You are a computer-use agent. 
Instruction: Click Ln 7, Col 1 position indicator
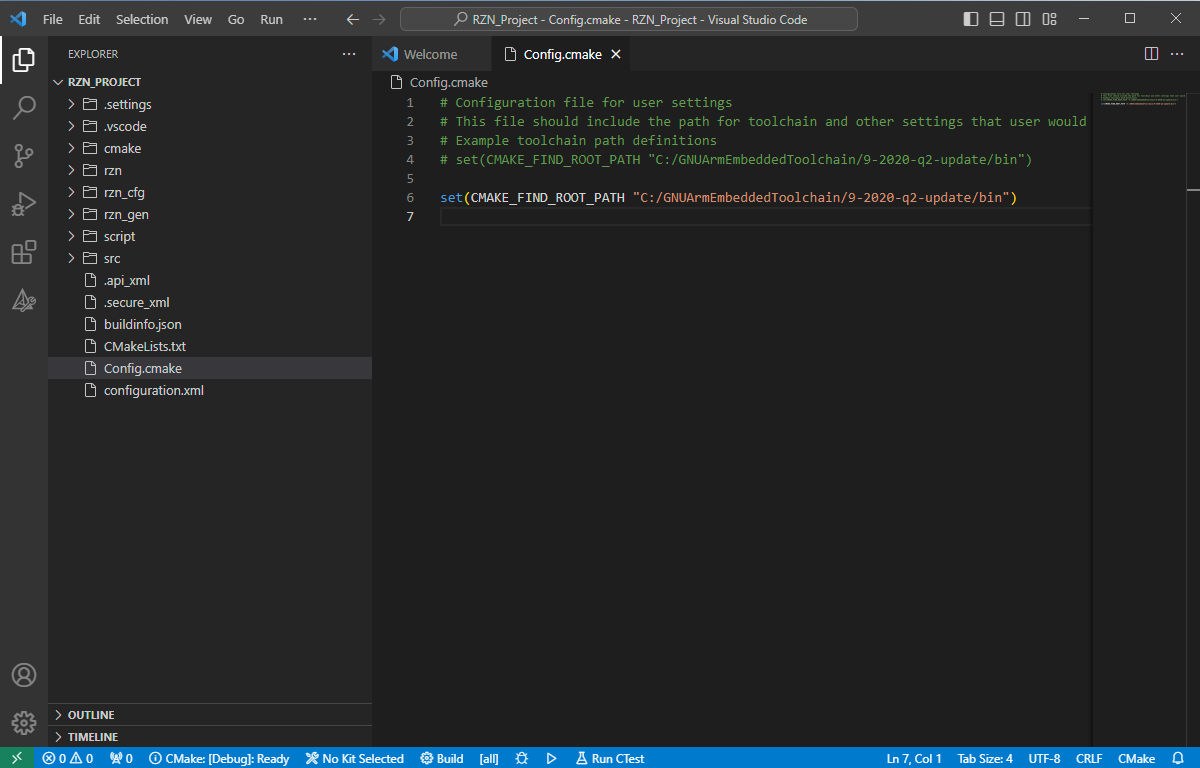click(x=916, y=758)
